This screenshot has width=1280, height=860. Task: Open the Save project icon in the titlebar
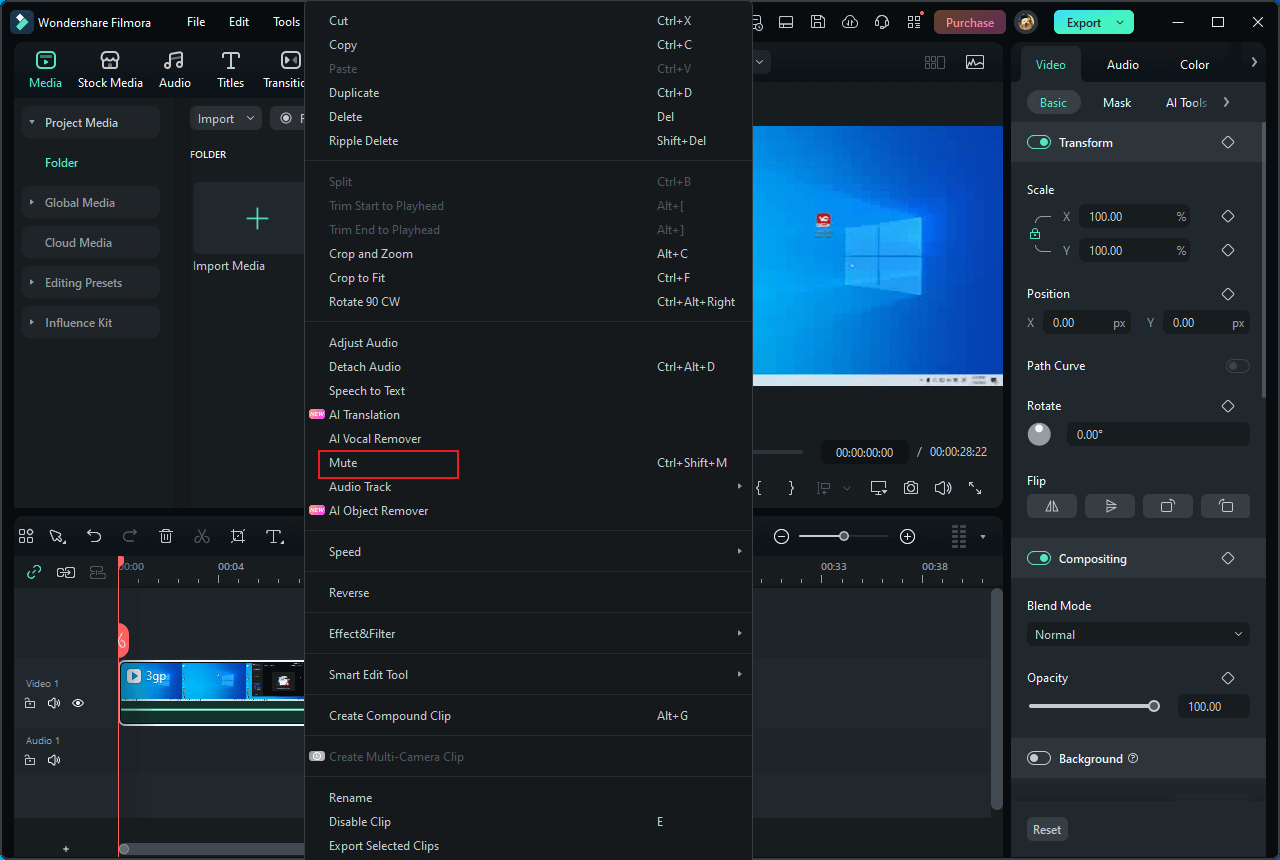(818, 21)
